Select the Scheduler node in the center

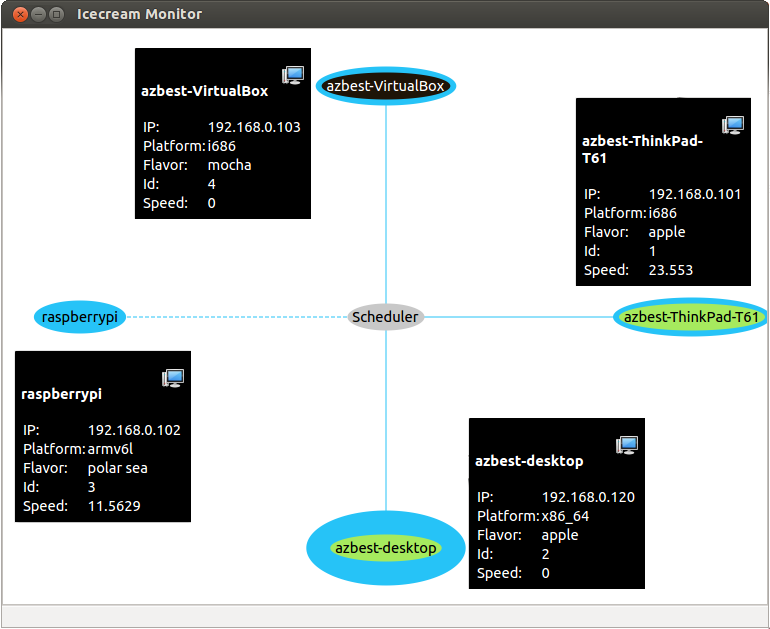click(x=385, y=317)
